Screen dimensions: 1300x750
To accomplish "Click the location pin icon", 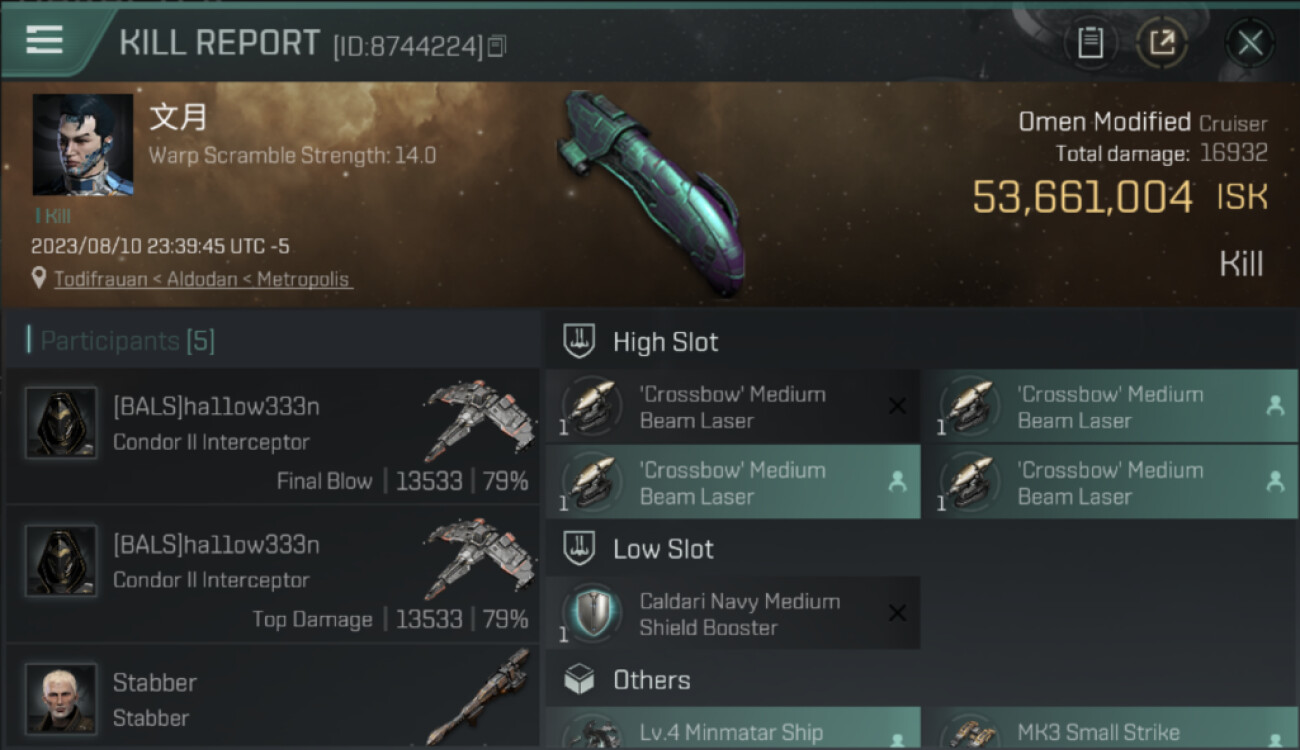I will click(39, 279).
